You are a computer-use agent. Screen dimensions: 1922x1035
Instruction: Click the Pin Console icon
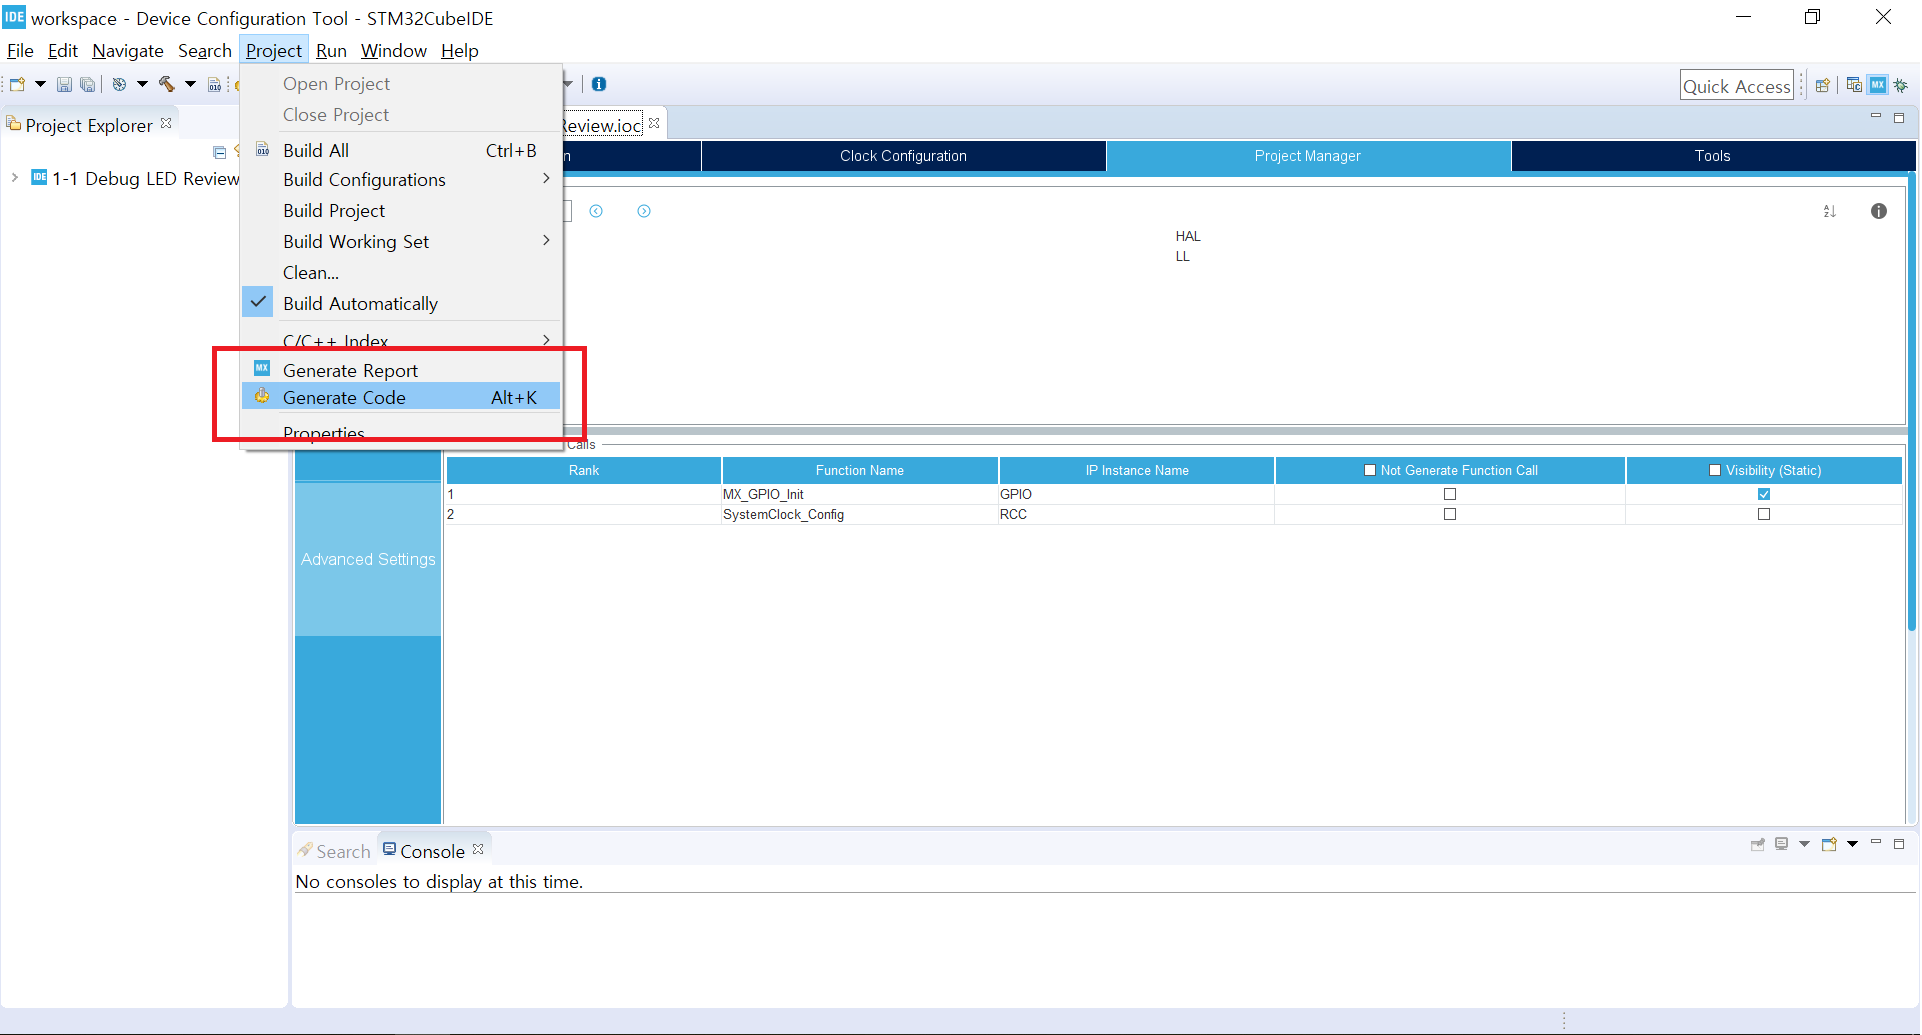(1758, 844)
